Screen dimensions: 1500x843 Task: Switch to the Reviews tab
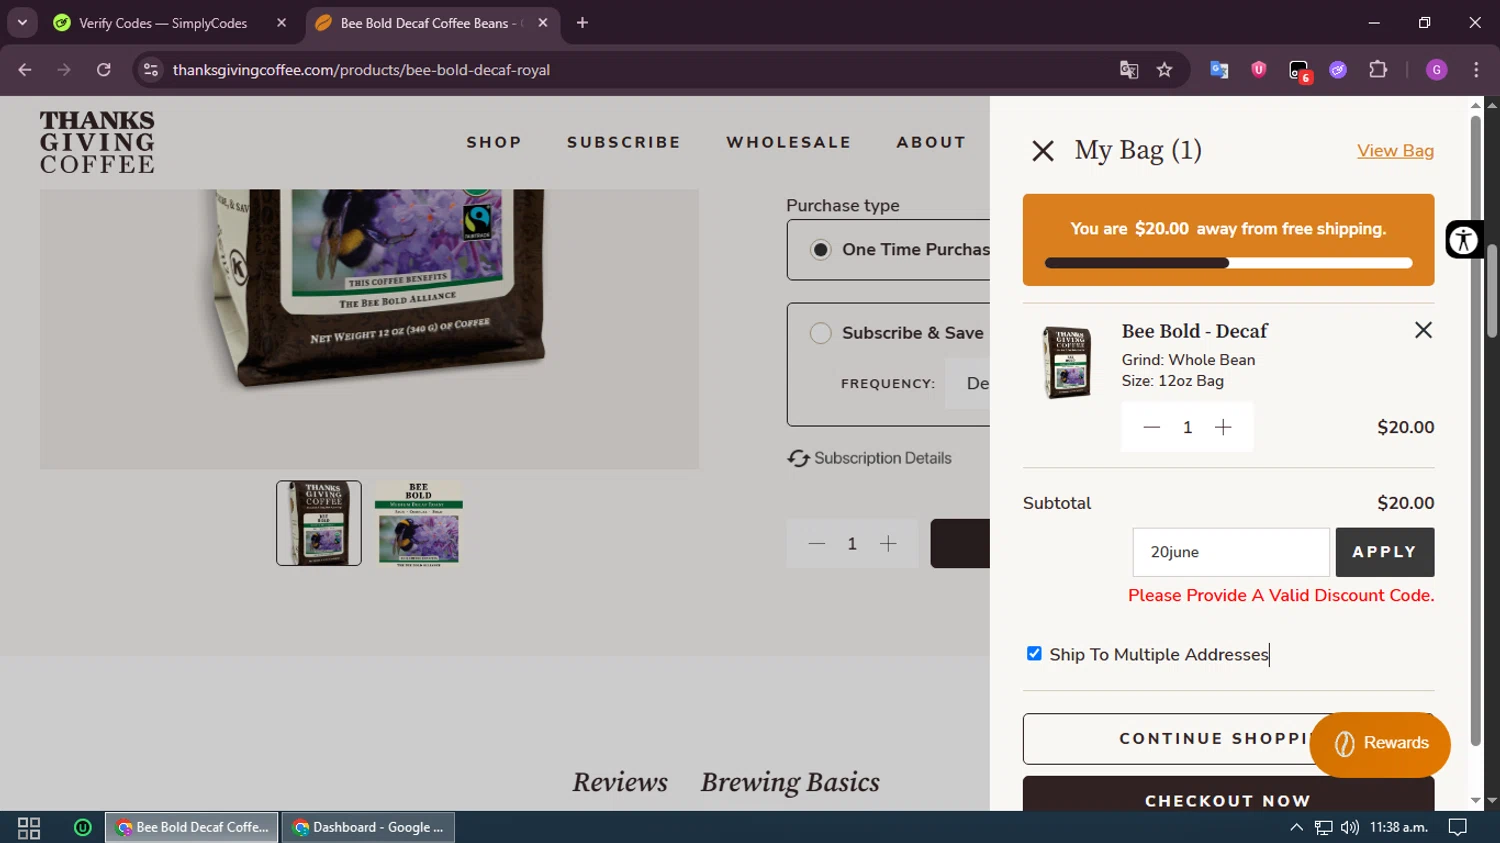(620, 782)
